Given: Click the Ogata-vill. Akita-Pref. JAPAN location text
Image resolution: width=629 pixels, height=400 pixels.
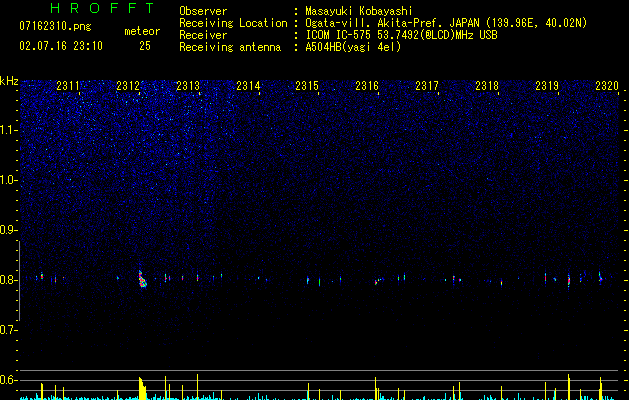Looking at the screenshot, I should pyautogui.click(x=446, y=23).
